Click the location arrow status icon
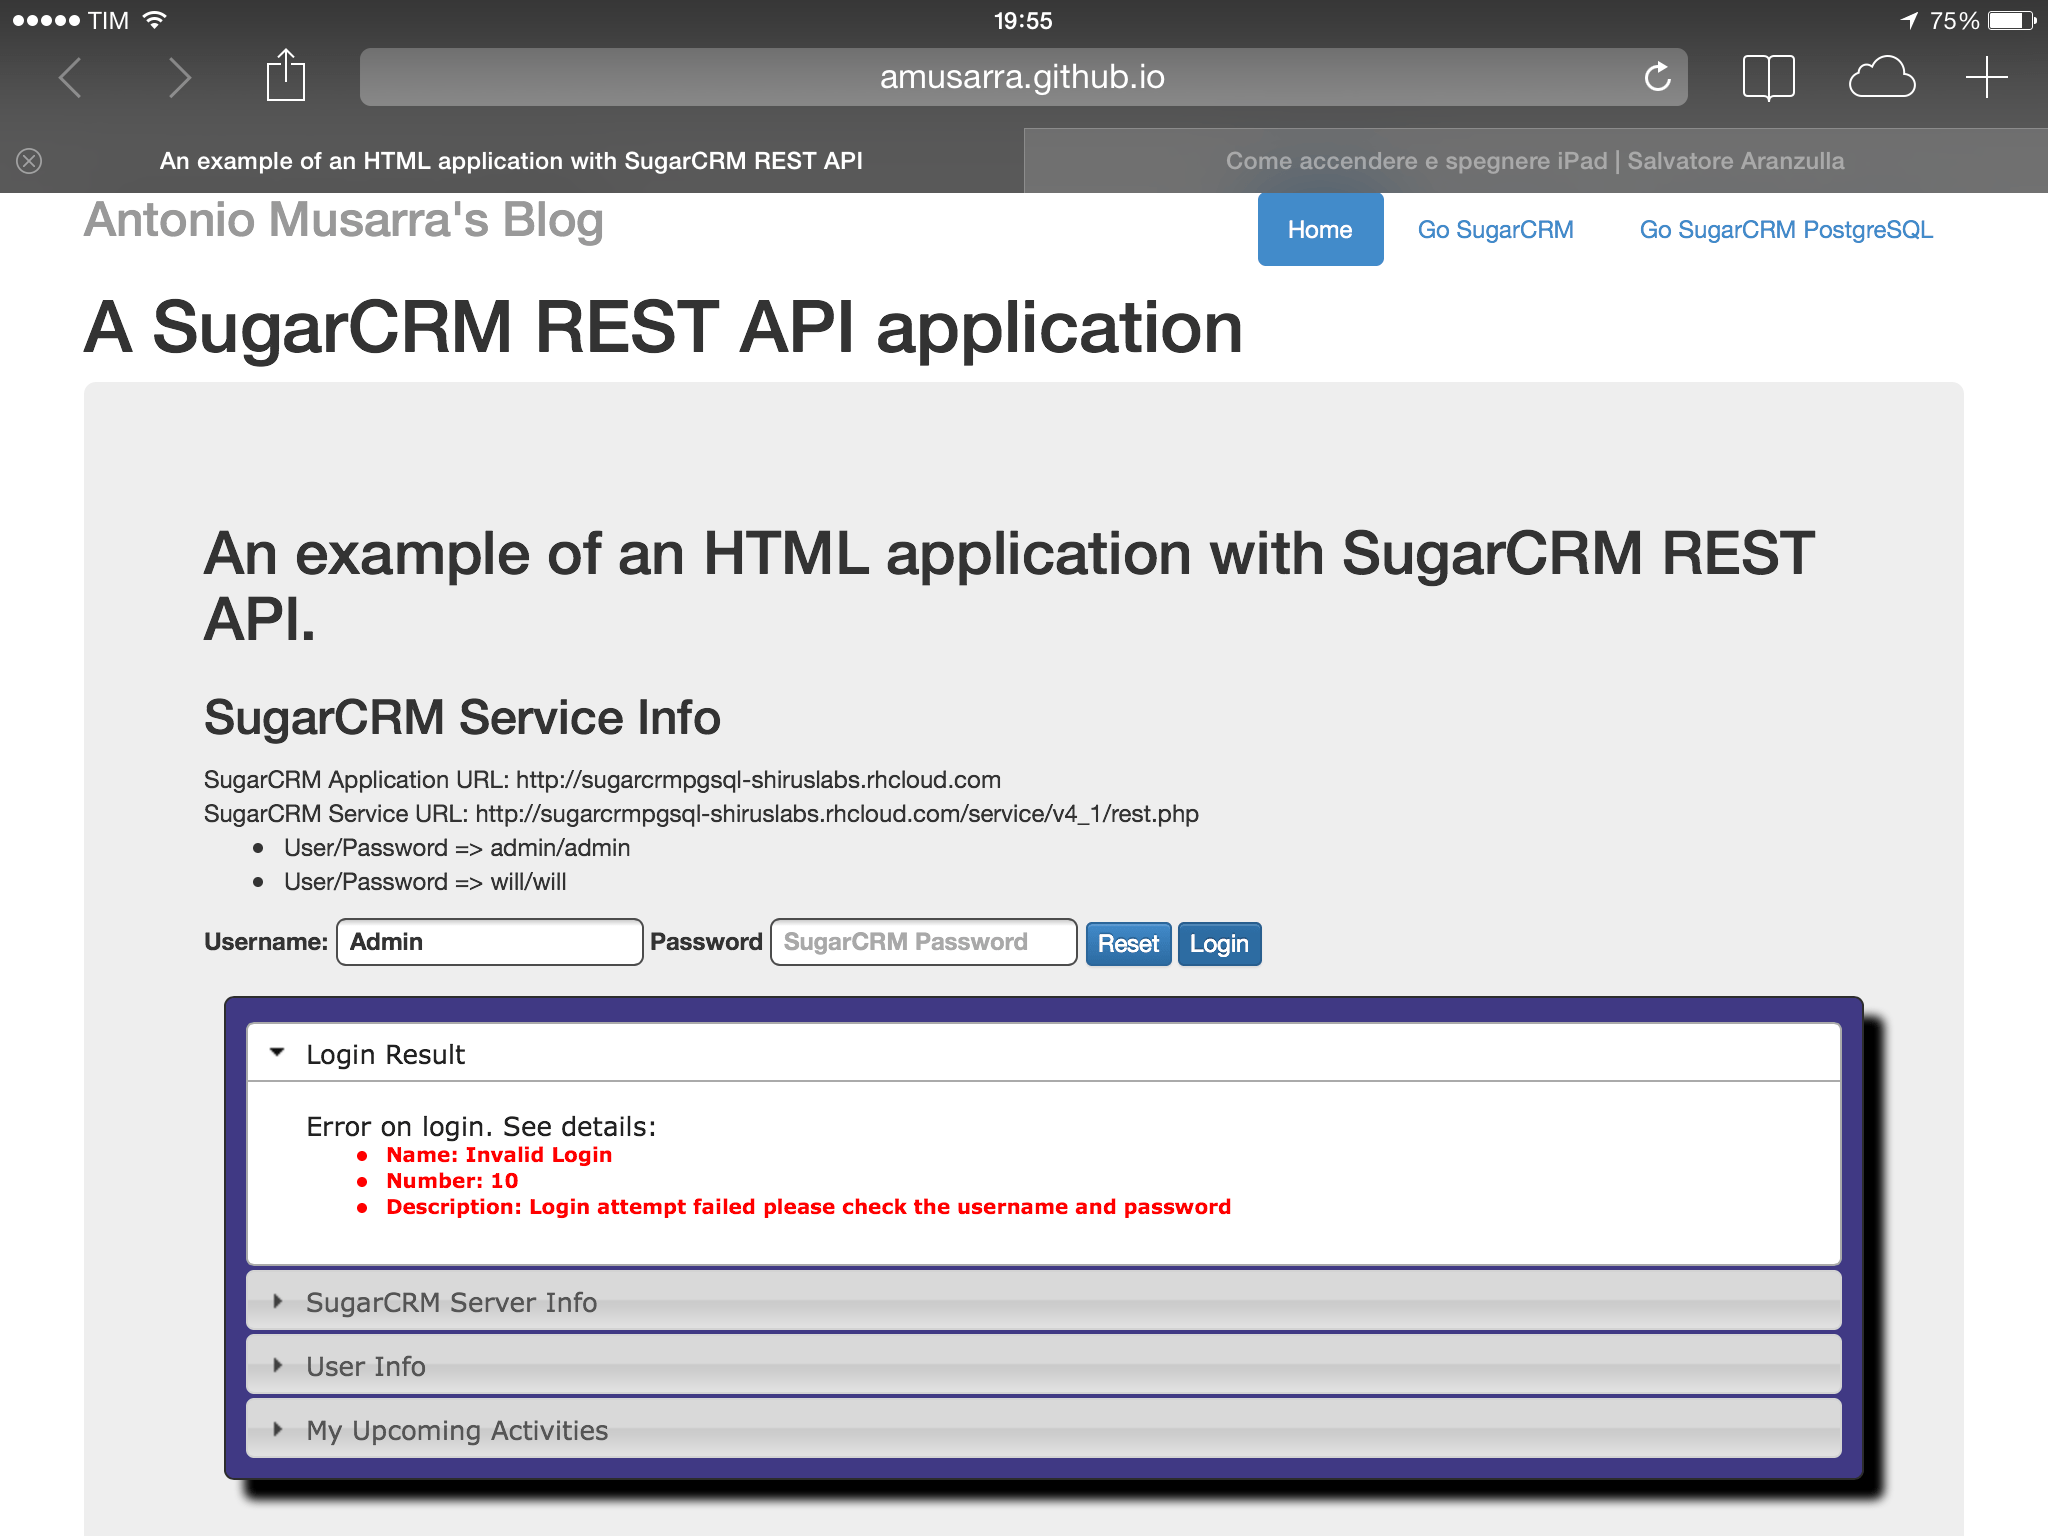2048x1536 pixels. (x=1909, y=20)
